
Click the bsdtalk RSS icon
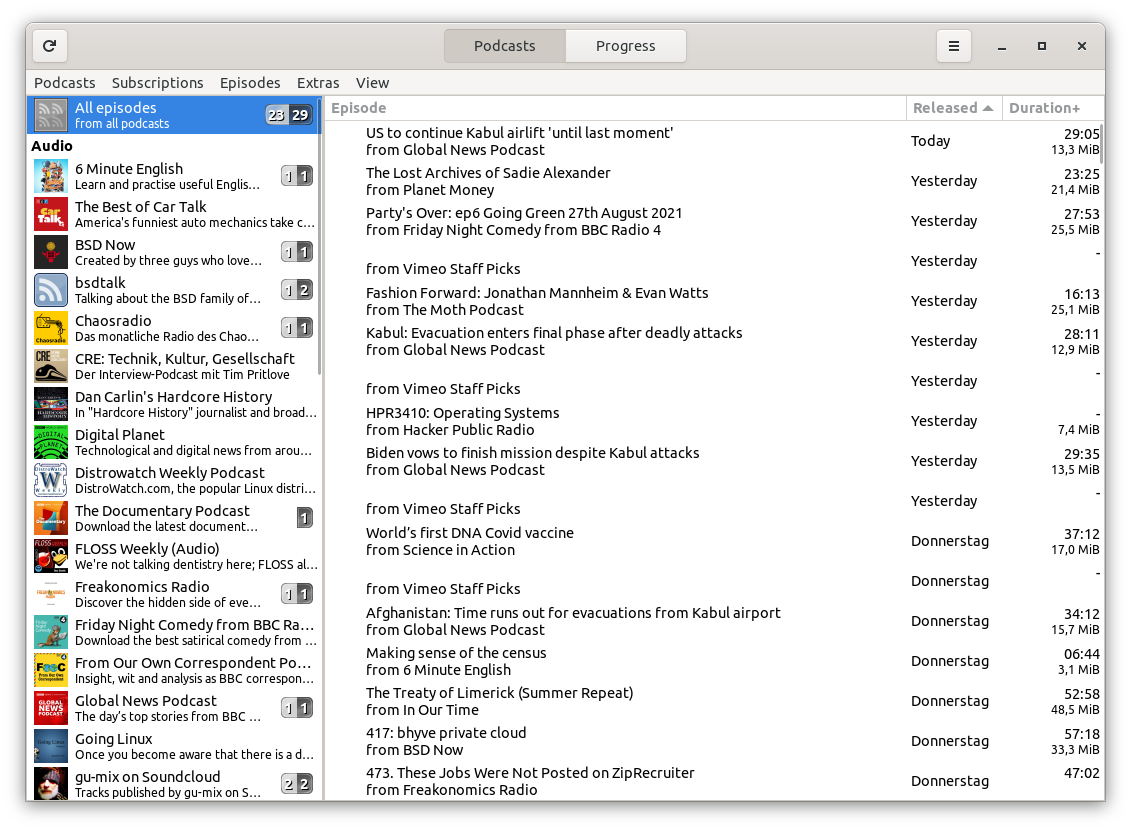pos(50,290)
